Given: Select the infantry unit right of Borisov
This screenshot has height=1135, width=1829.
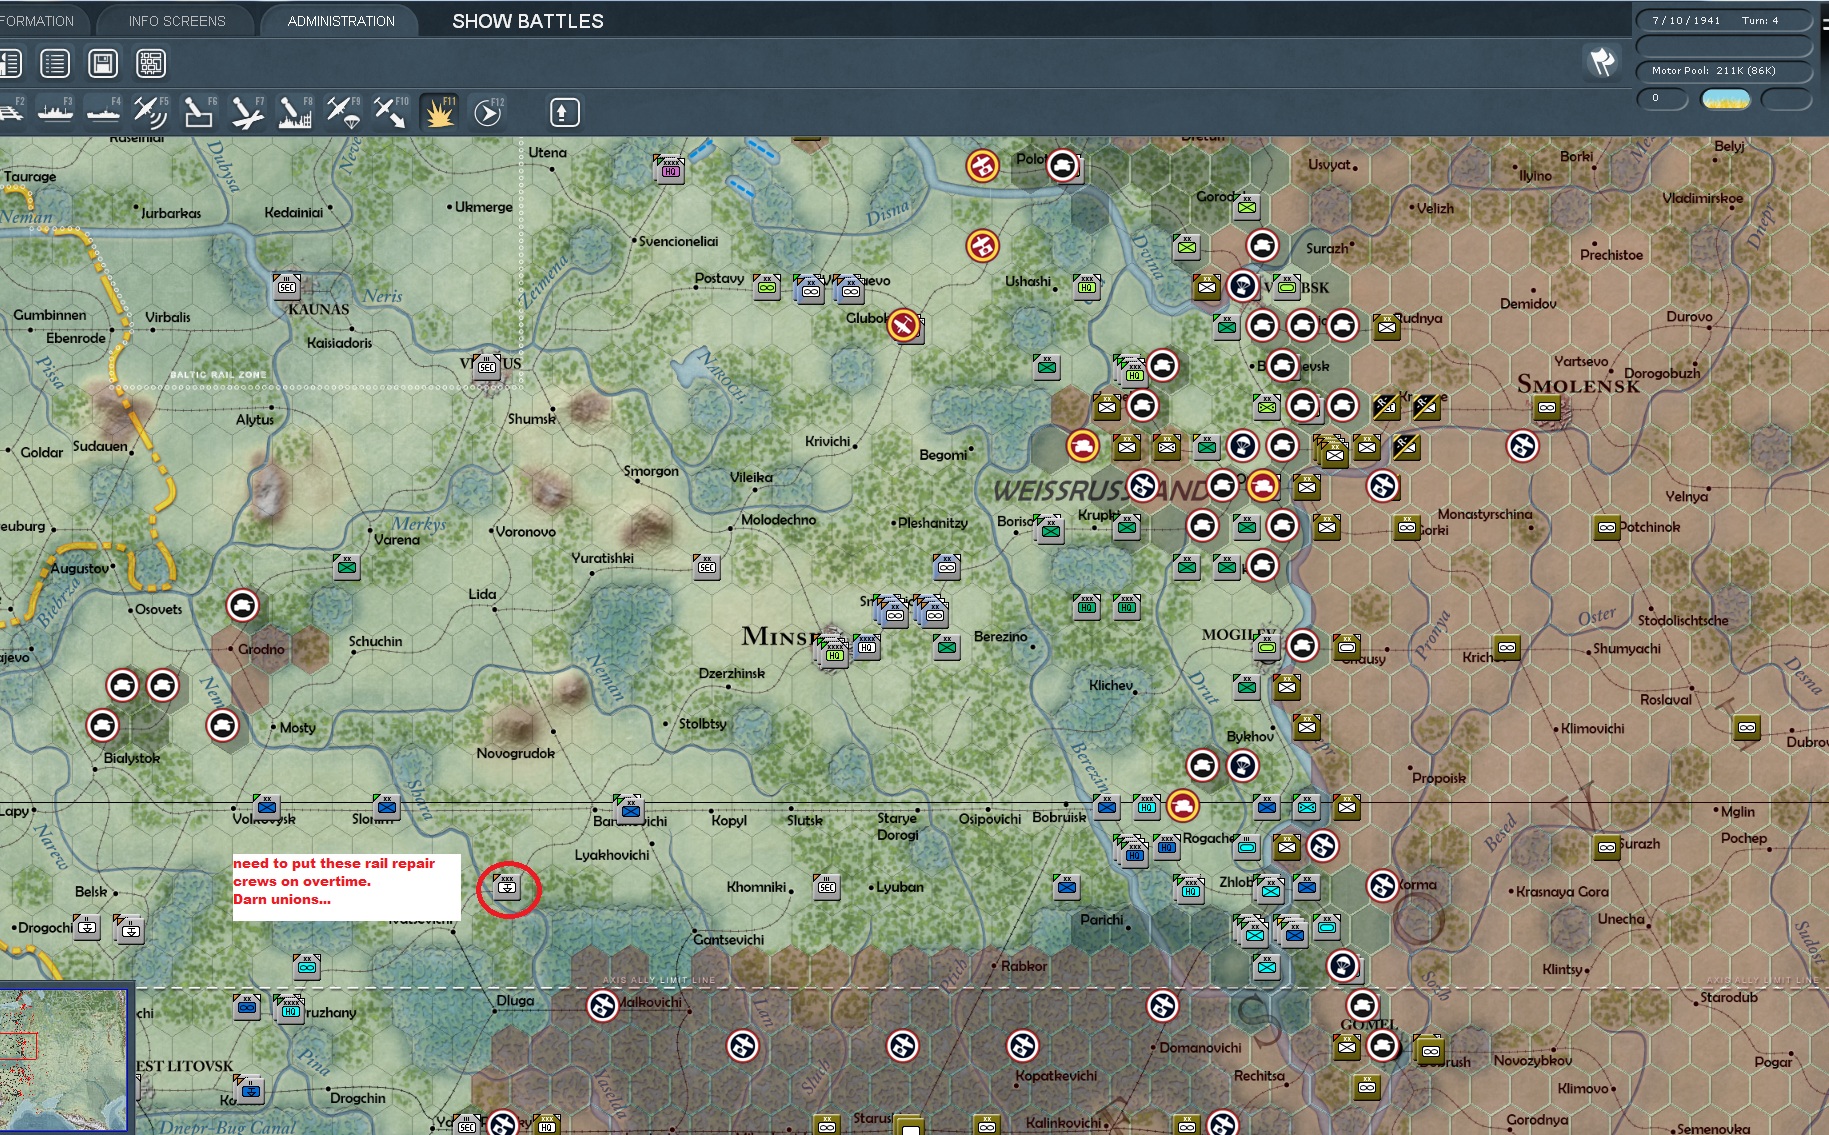Looking at the screenshot, I should (1049, 528).
